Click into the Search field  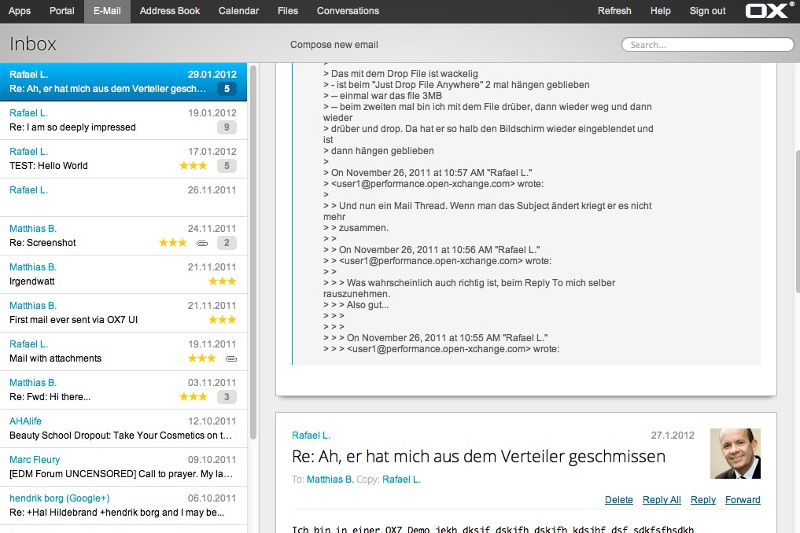[x=708, y=45]
